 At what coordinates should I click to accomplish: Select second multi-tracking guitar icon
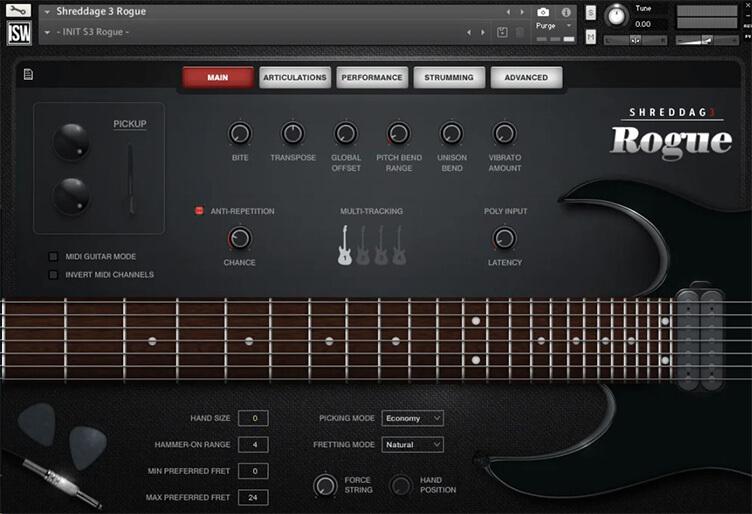point(363,245)
